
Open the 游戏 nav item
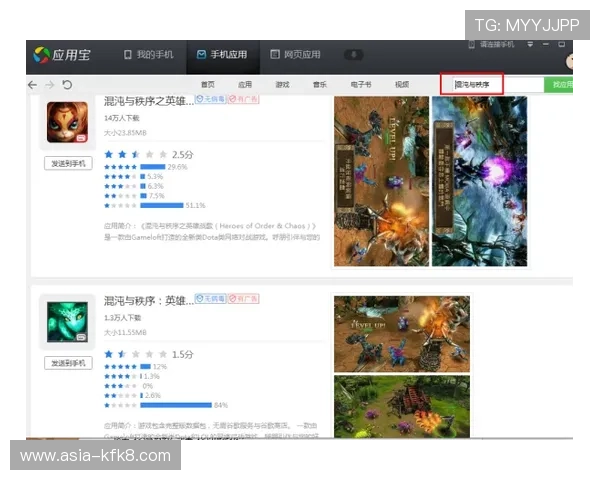click(x=282, y=85)
